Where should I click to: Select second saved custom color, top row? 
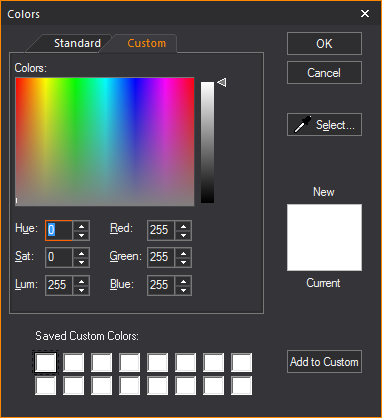click(74, 362)
